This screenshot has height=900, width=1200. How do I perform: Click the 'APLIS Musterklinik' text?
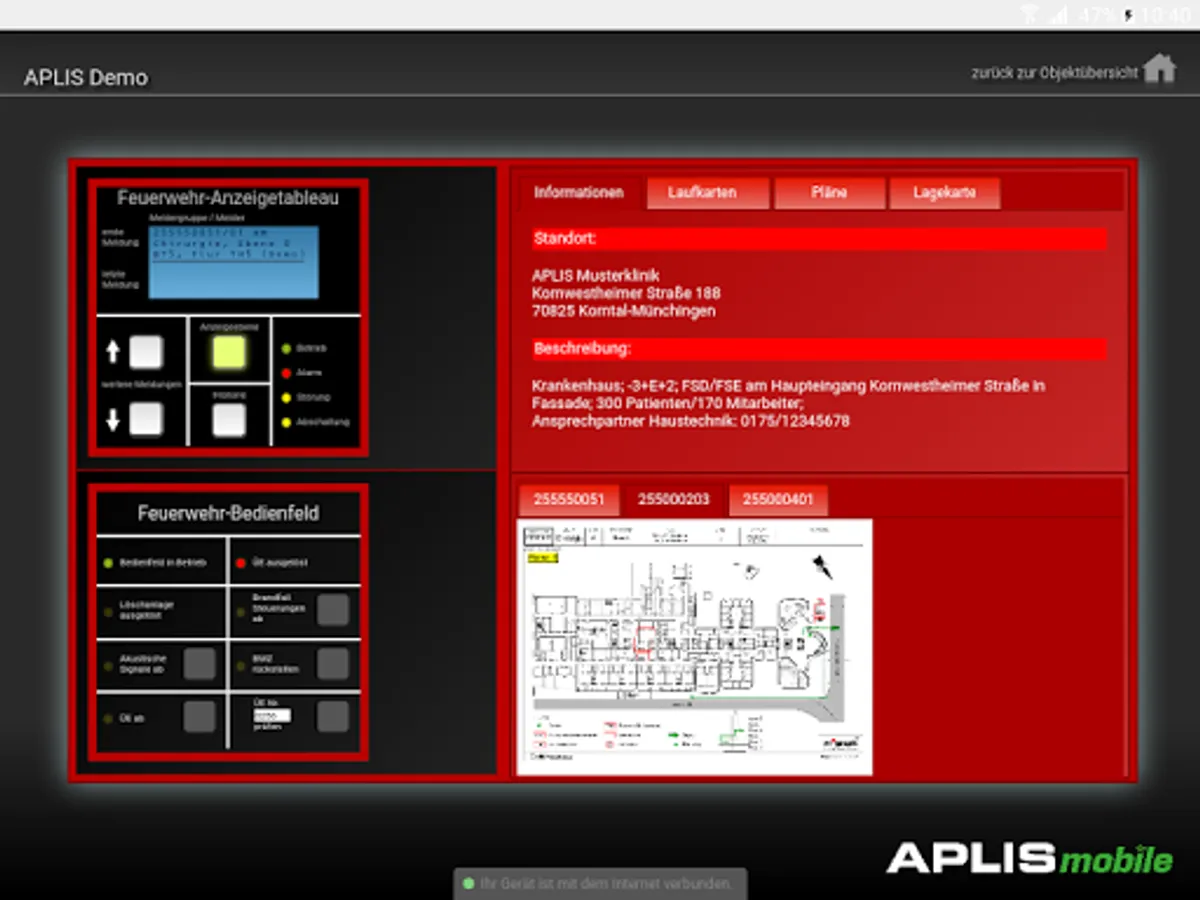[595, 276]
